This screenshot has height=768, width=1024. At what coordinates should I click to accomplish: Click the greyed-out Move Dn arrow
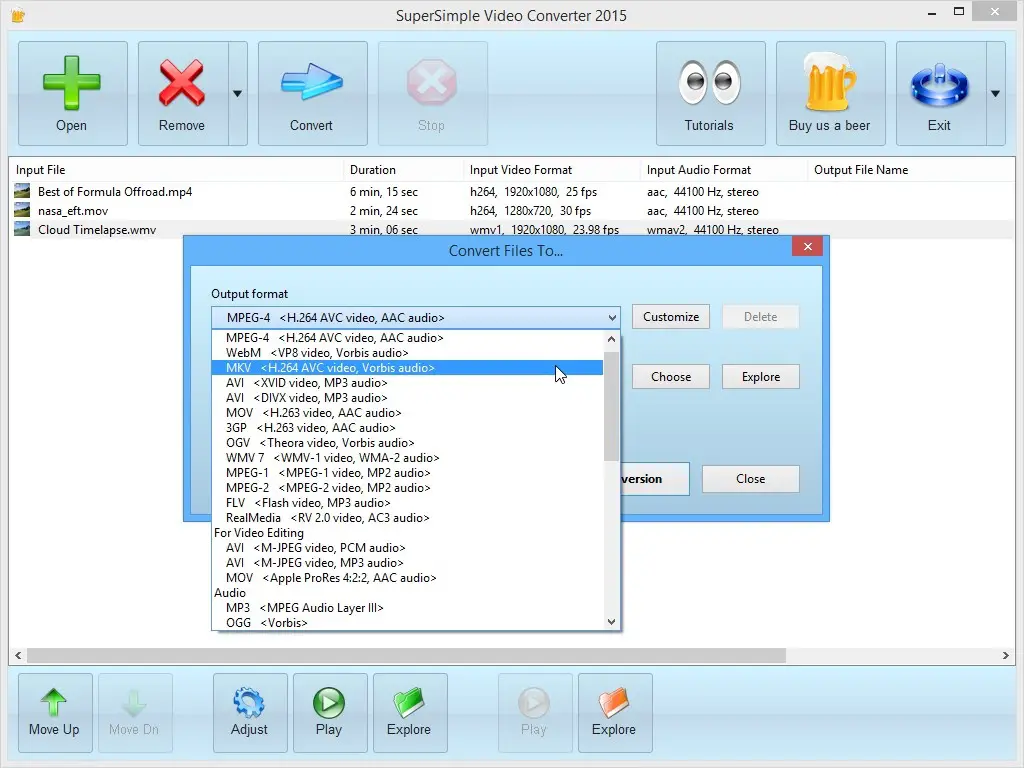click(x=135, y=713)
